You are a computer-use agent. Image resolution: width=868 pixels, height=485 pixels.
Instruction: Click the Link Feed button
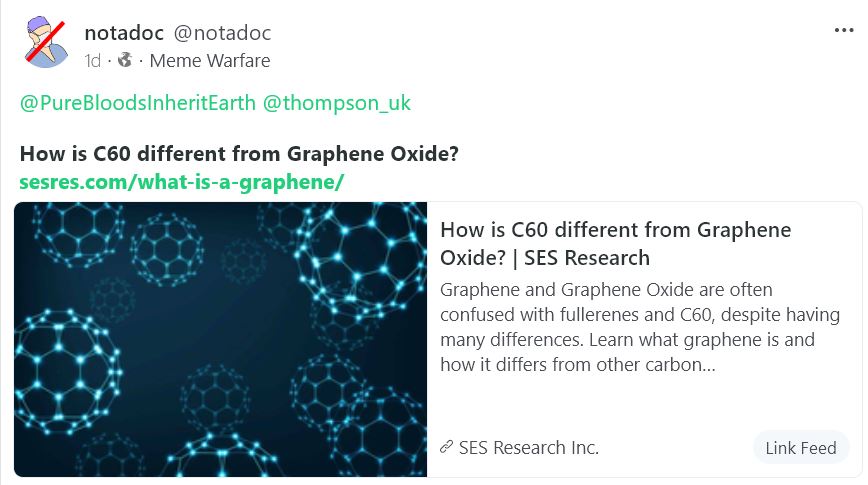[x=800, y=448]
